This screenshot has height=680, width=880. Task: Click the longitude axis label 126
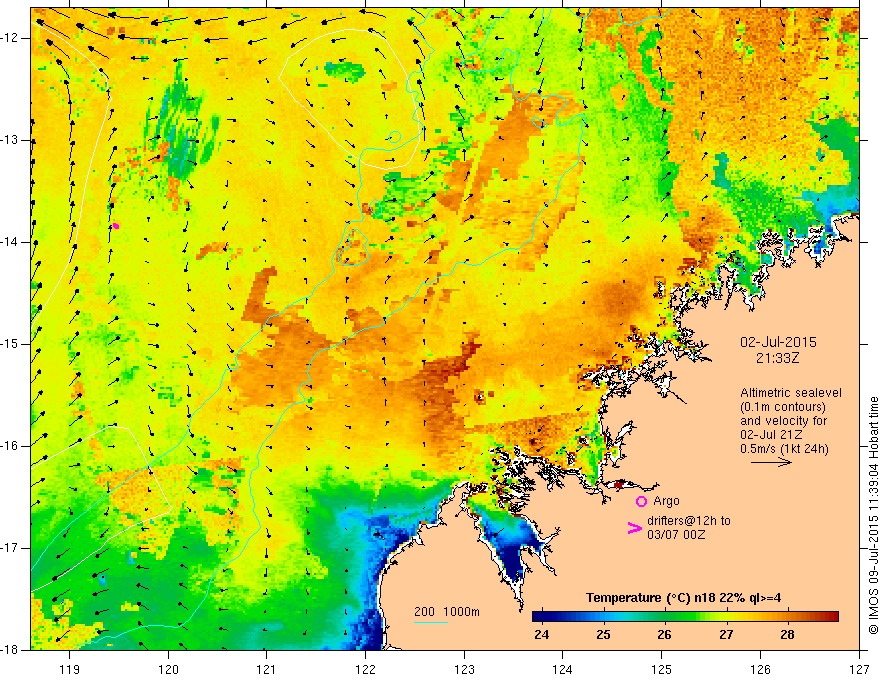coord(760,669)
